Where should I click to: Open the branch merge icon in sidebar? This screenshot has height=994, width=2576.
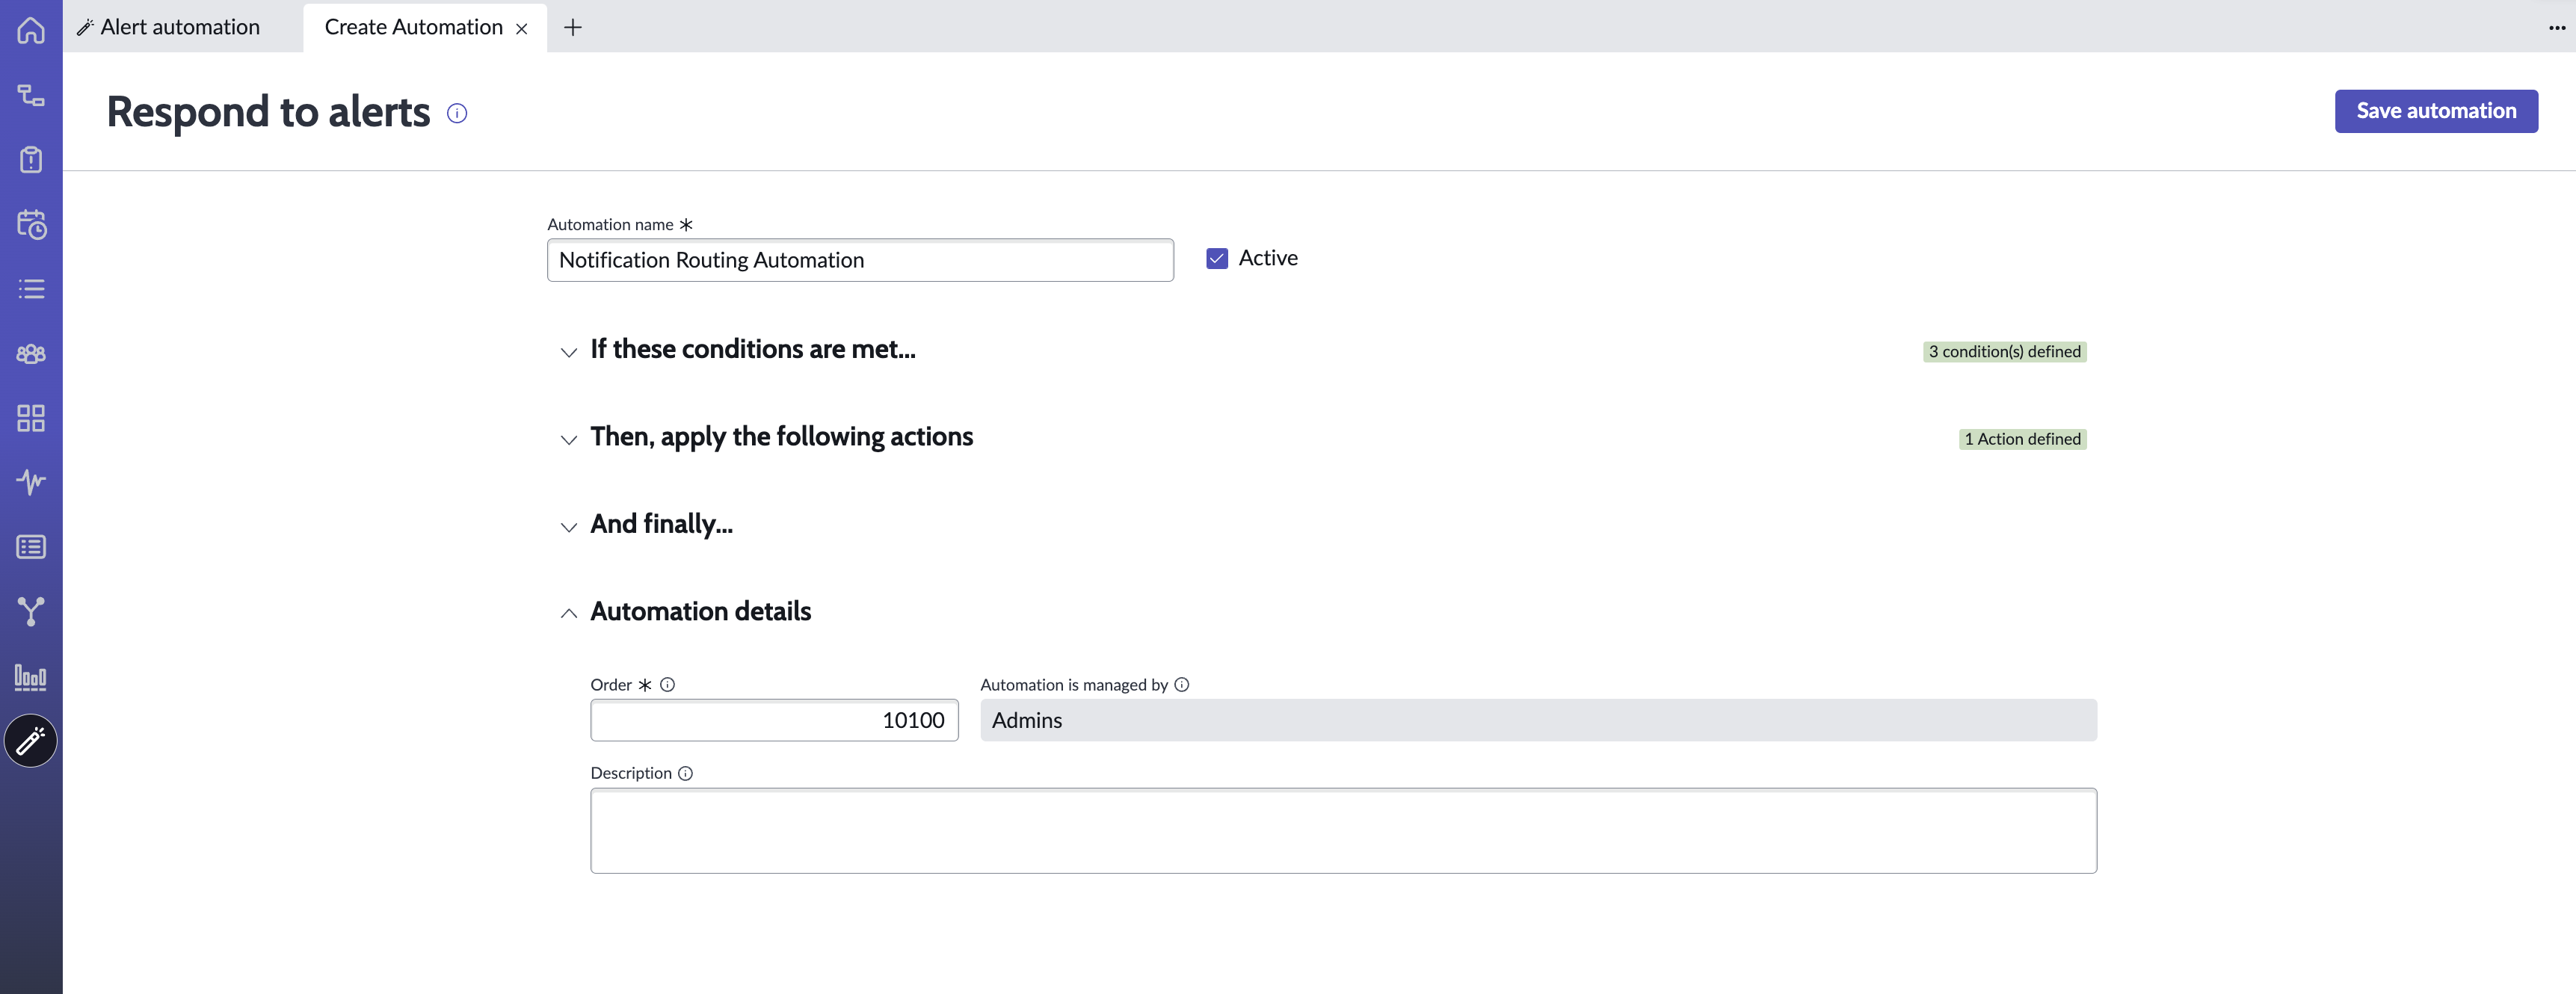[x=31, y=611]
